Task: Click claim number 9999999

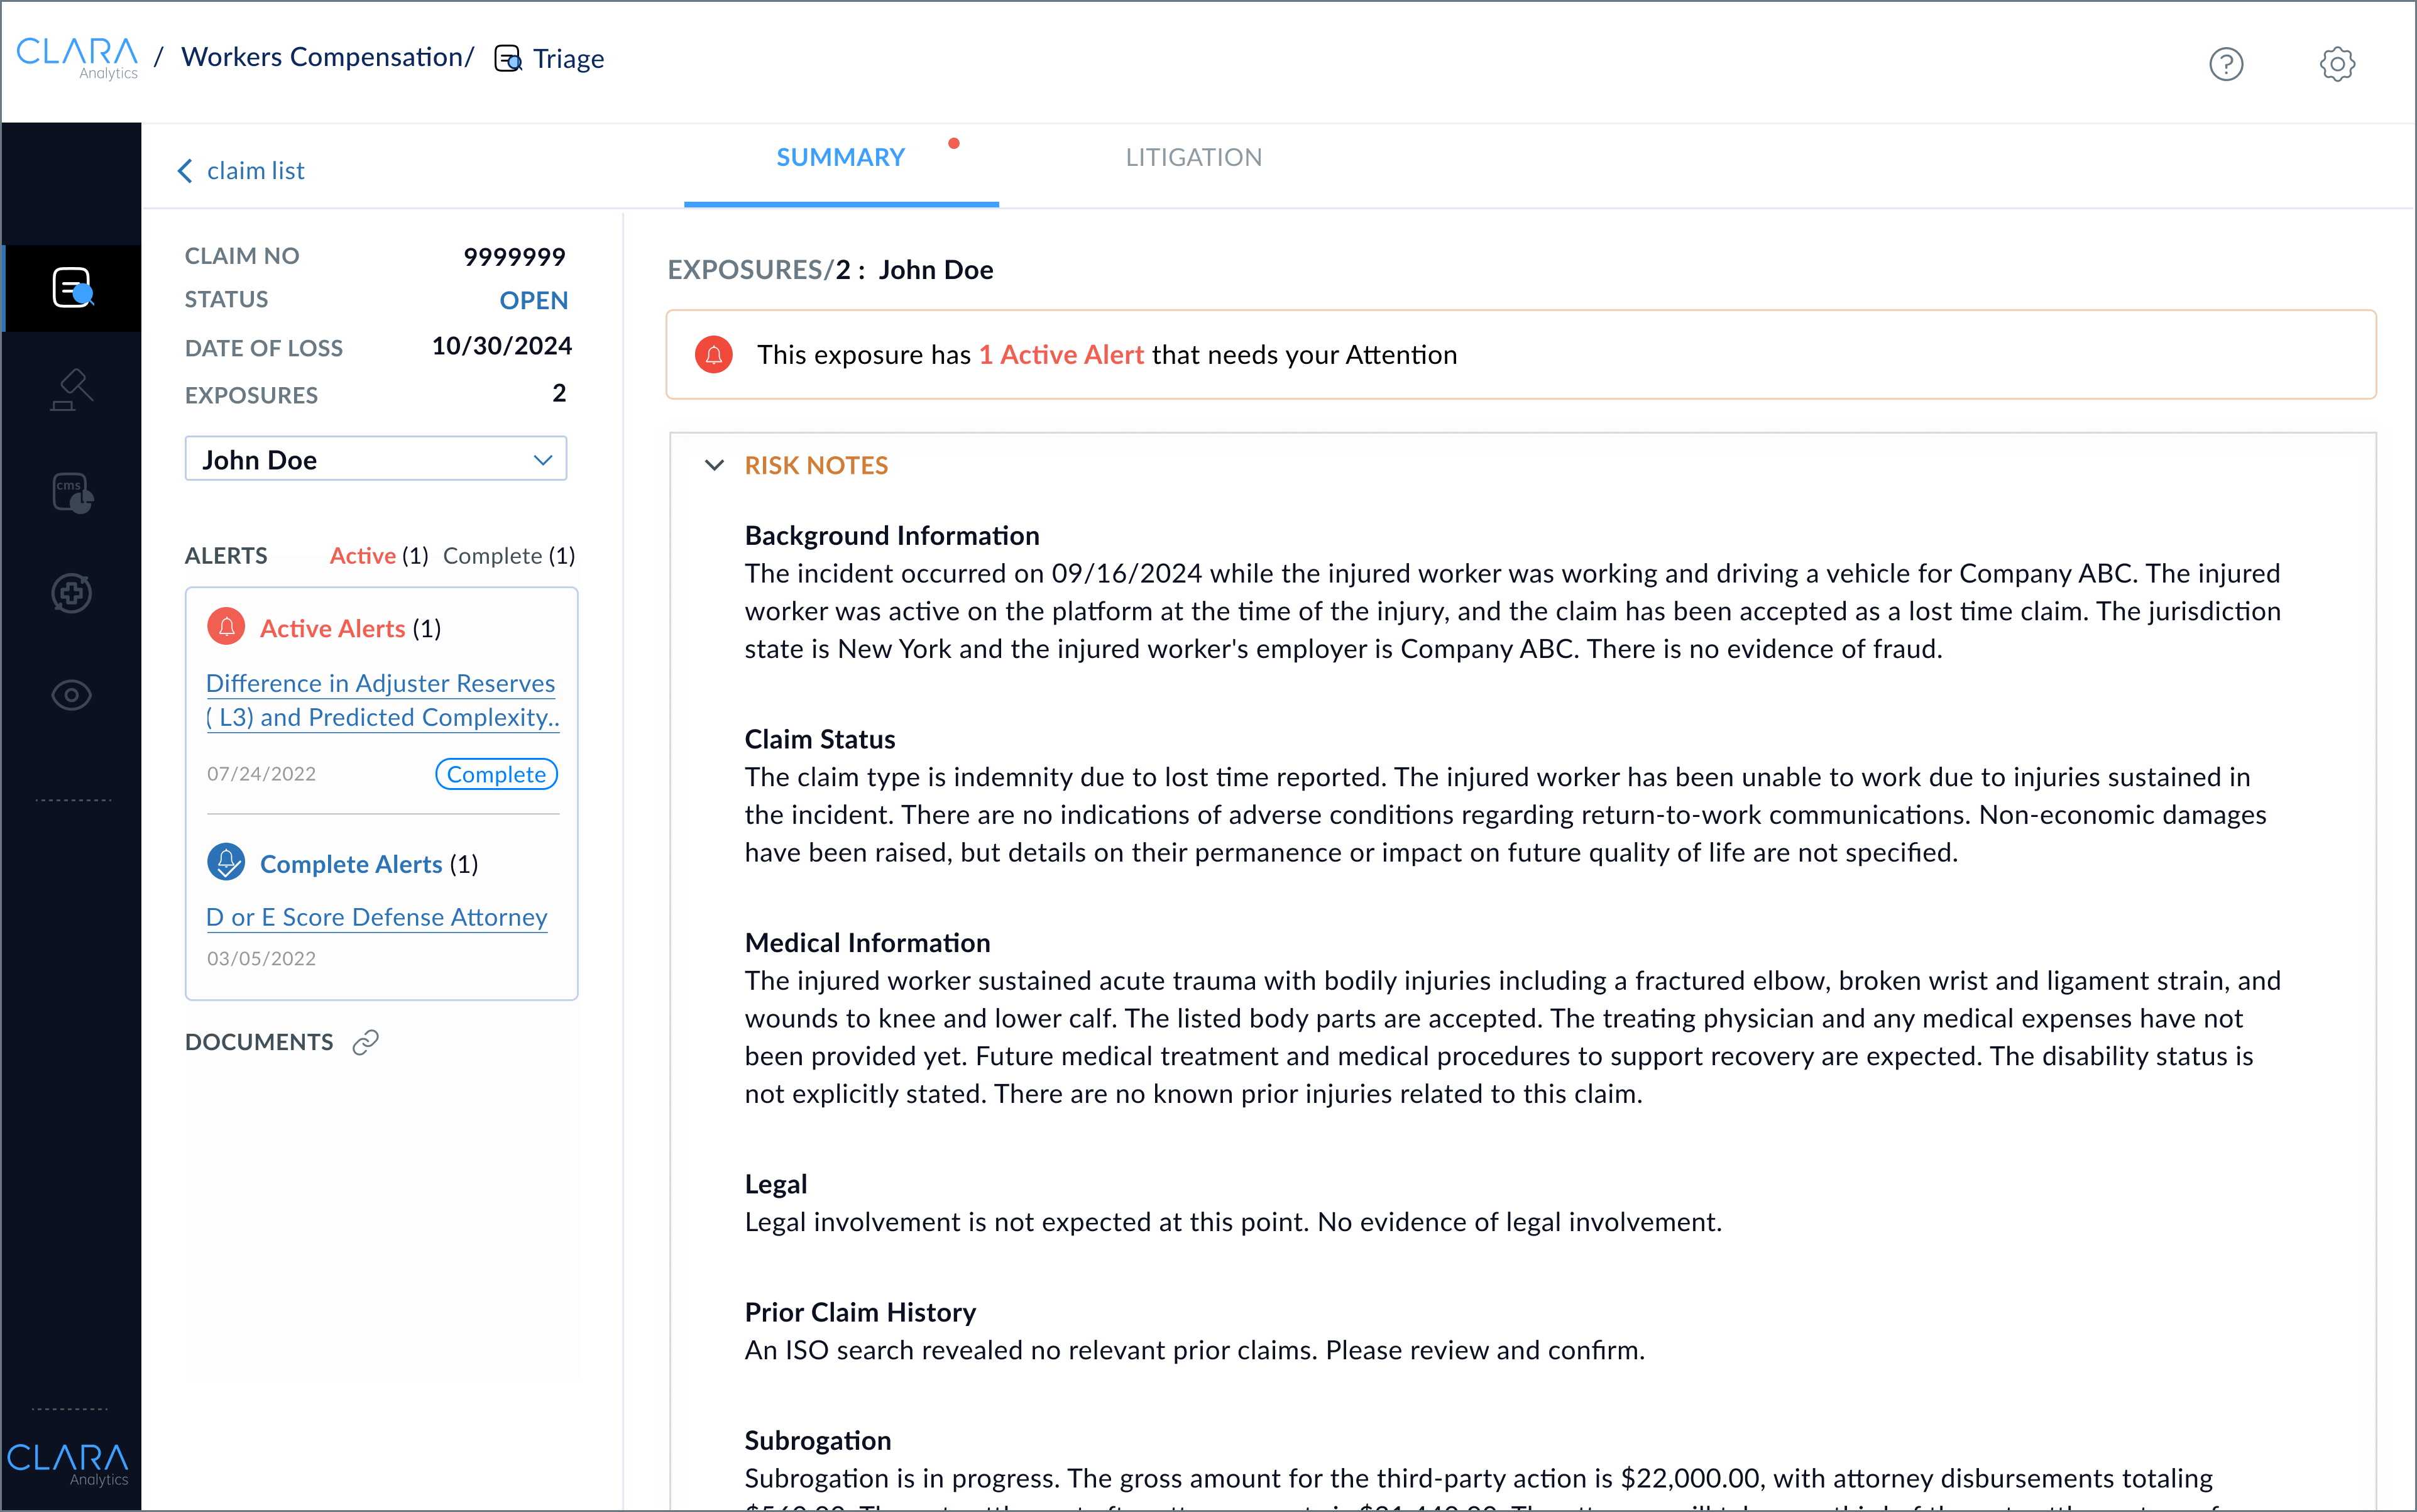Action: point(514,257)
